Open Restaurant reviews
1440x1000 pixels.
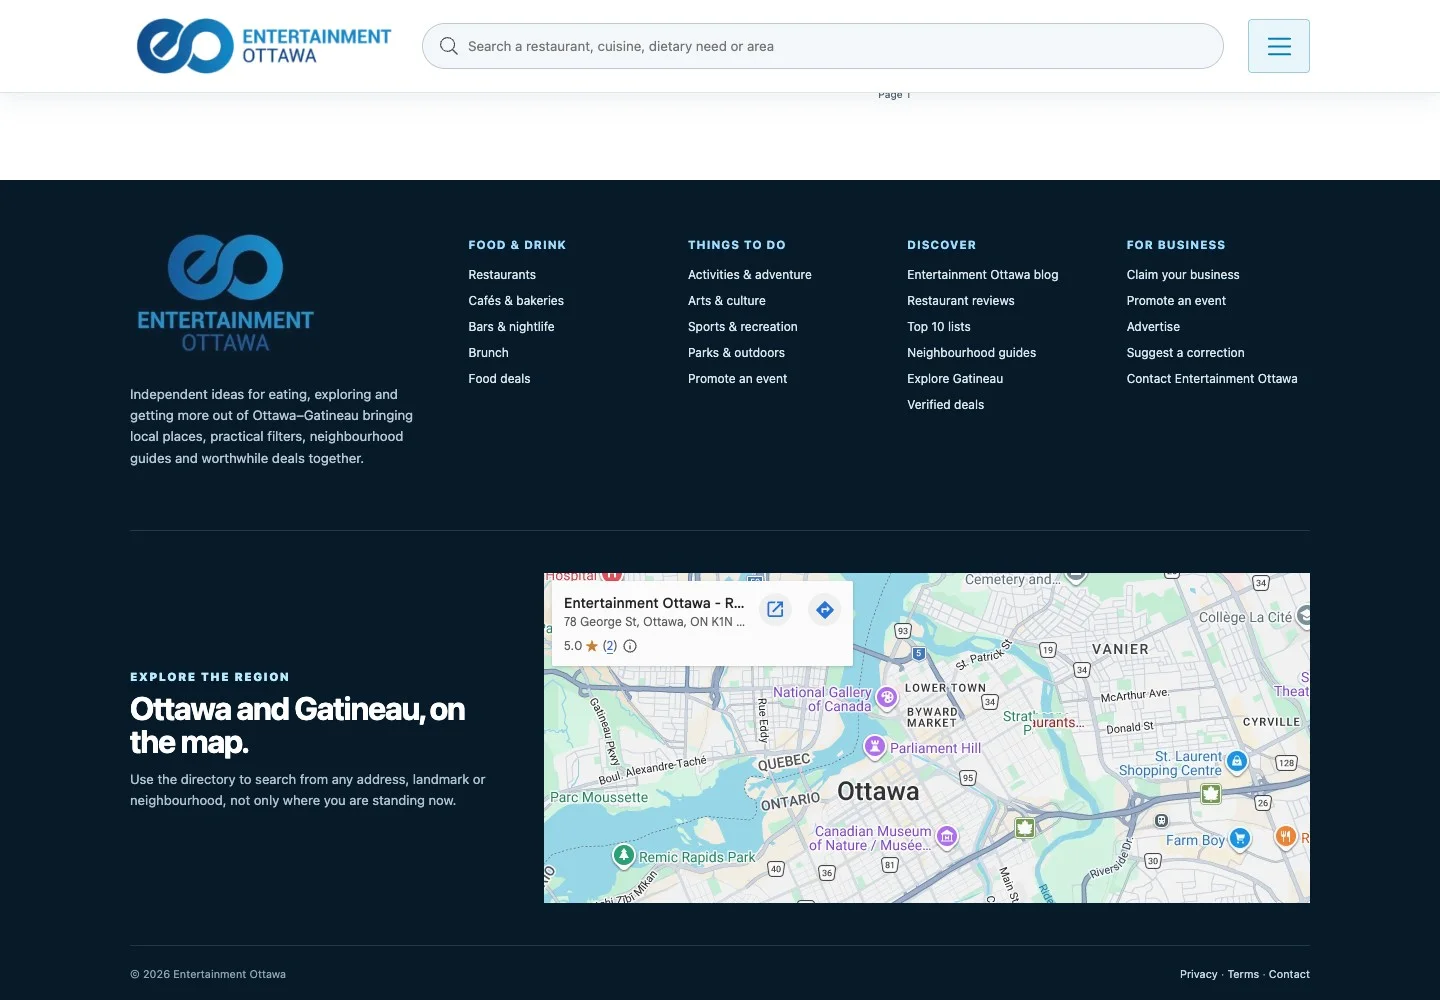pos(961,301)
